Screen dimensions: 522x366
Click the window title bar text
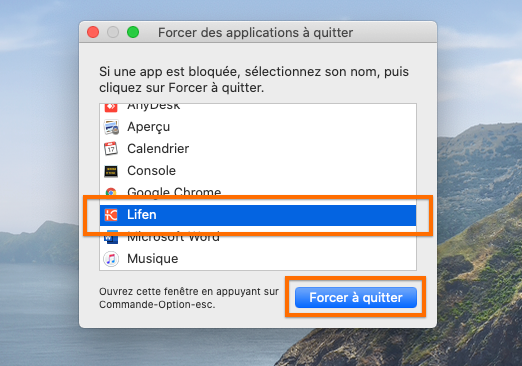click(x=255, y=33)
